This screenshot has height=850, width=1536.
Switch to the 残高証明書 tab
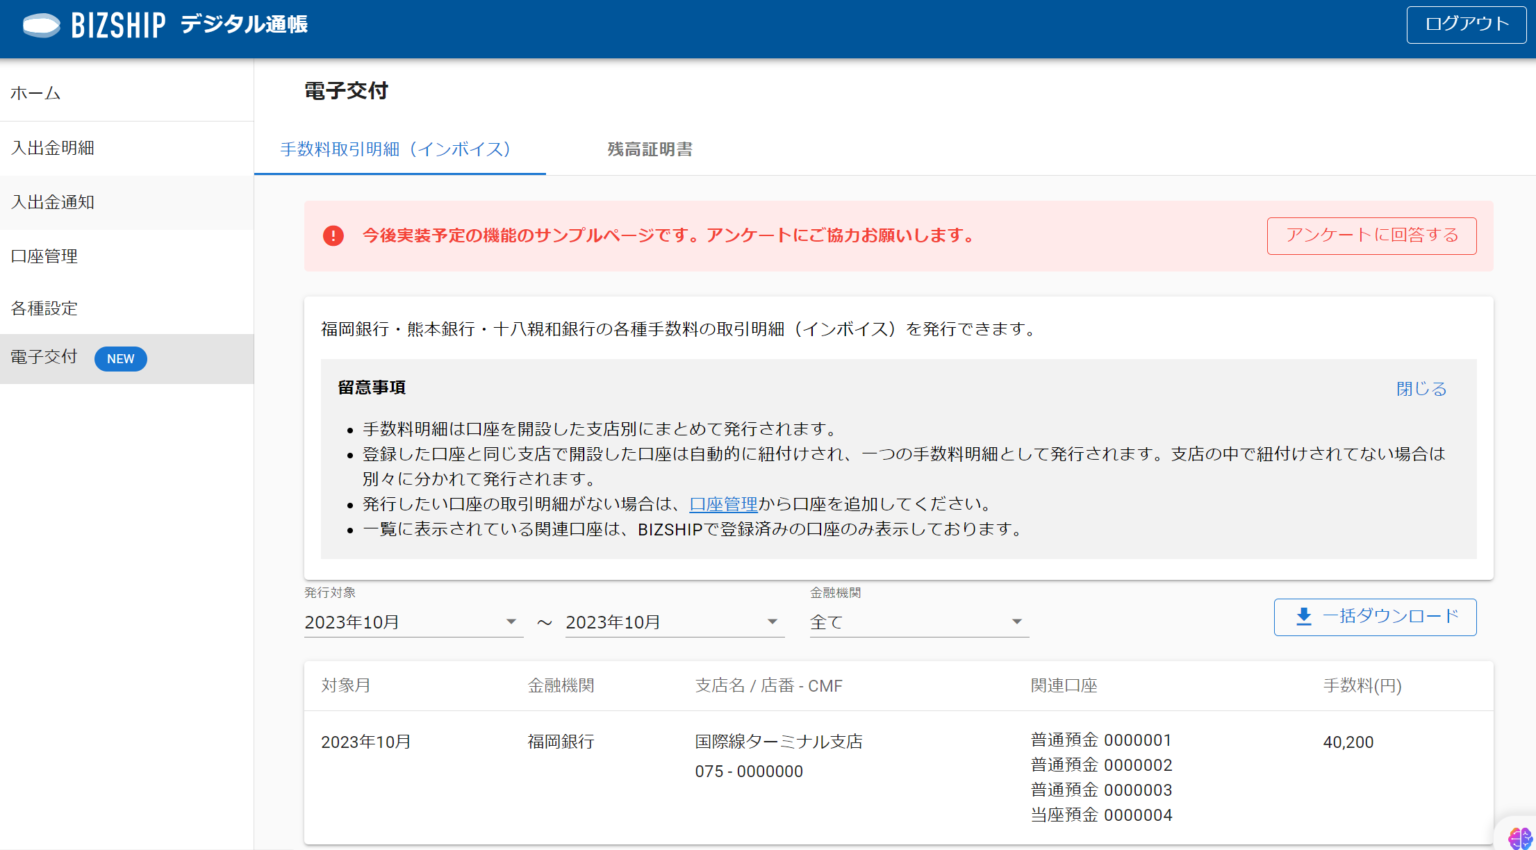650,148
